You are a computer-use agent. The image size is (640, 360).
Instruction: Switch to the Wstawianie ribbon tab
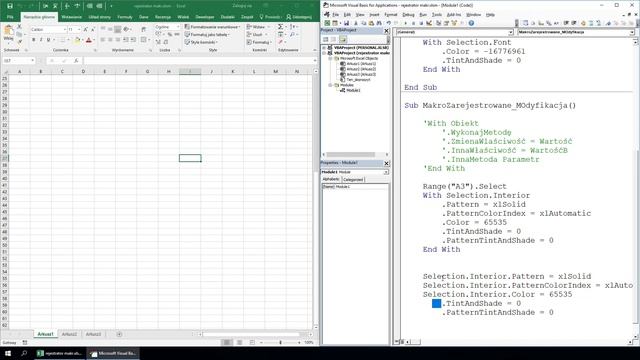click(x=71, y=17)
